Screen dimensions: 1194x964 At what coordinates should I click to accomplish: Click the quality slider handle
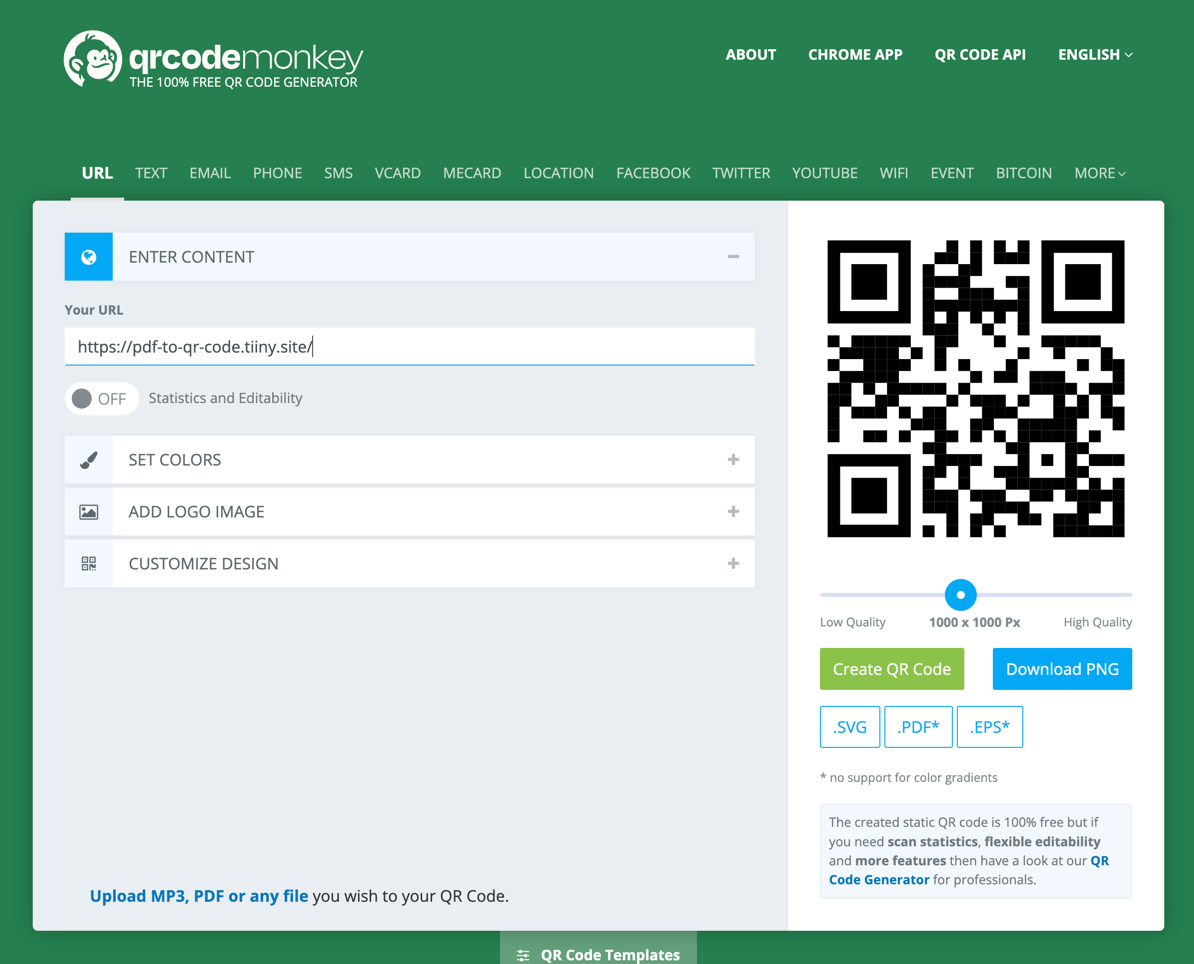click(960, 595)
